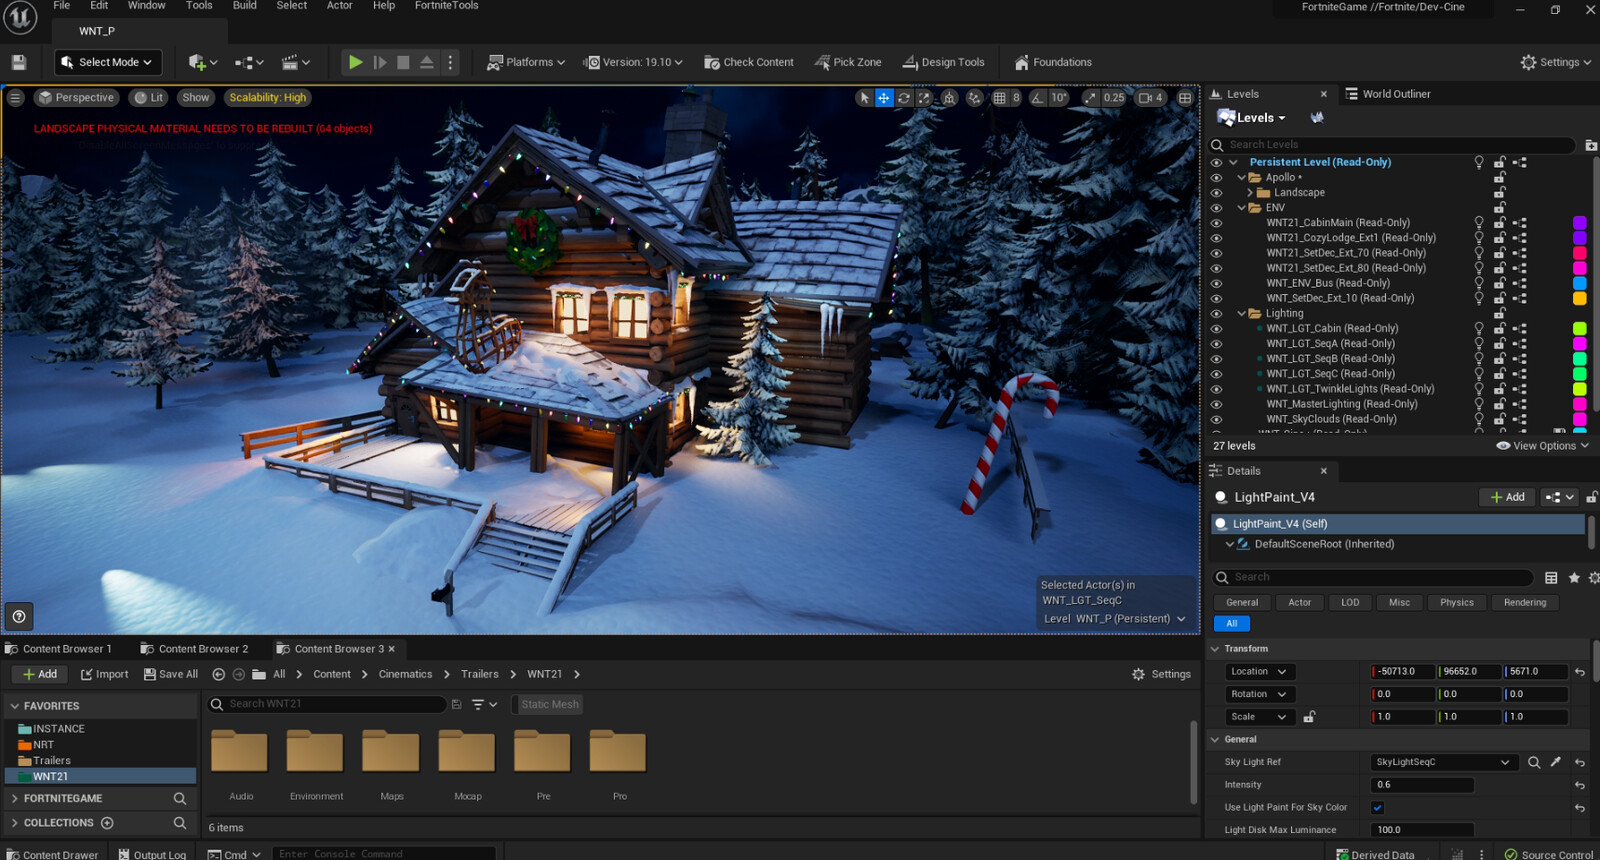Open Details property matrix grid icon
This screenshot has height=860, width=1600.
pyautogui.click(x=1551, y=578)
